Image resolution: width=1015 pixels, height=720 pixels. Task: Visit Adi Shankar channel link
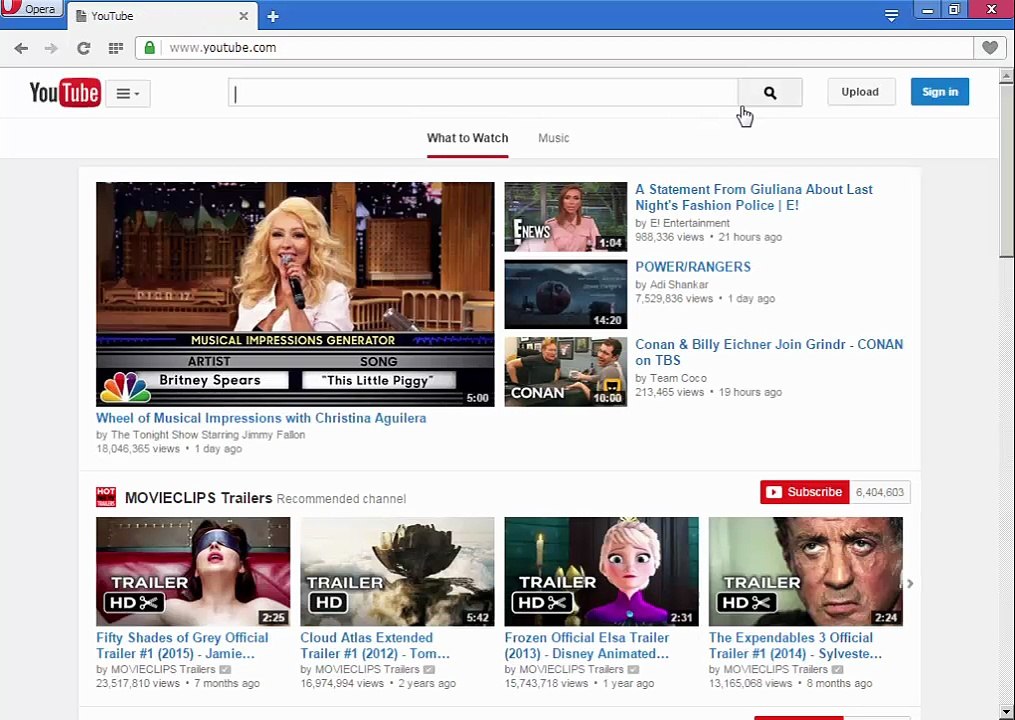[679, 284]
